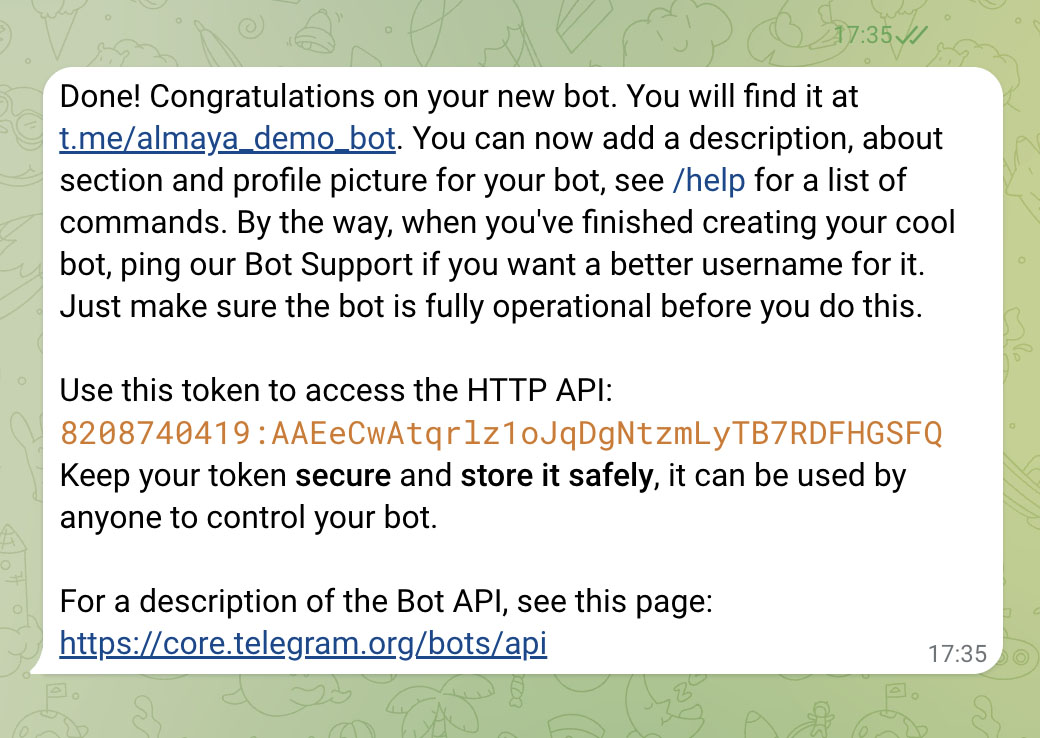Viewport: 1040px width, 738px height.
Task: Click the /help command link
Action: coord(708,180)
